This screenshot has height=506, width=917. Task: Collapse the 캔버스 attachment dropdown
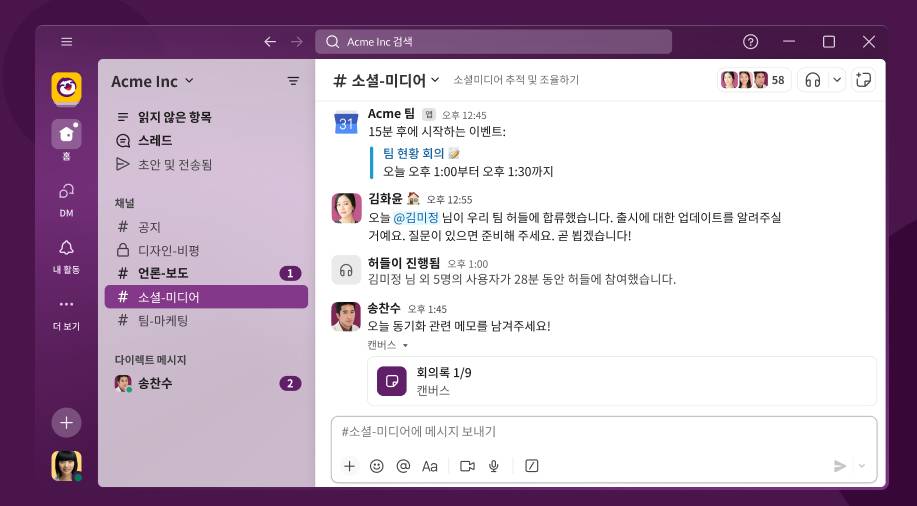point(387,345)
